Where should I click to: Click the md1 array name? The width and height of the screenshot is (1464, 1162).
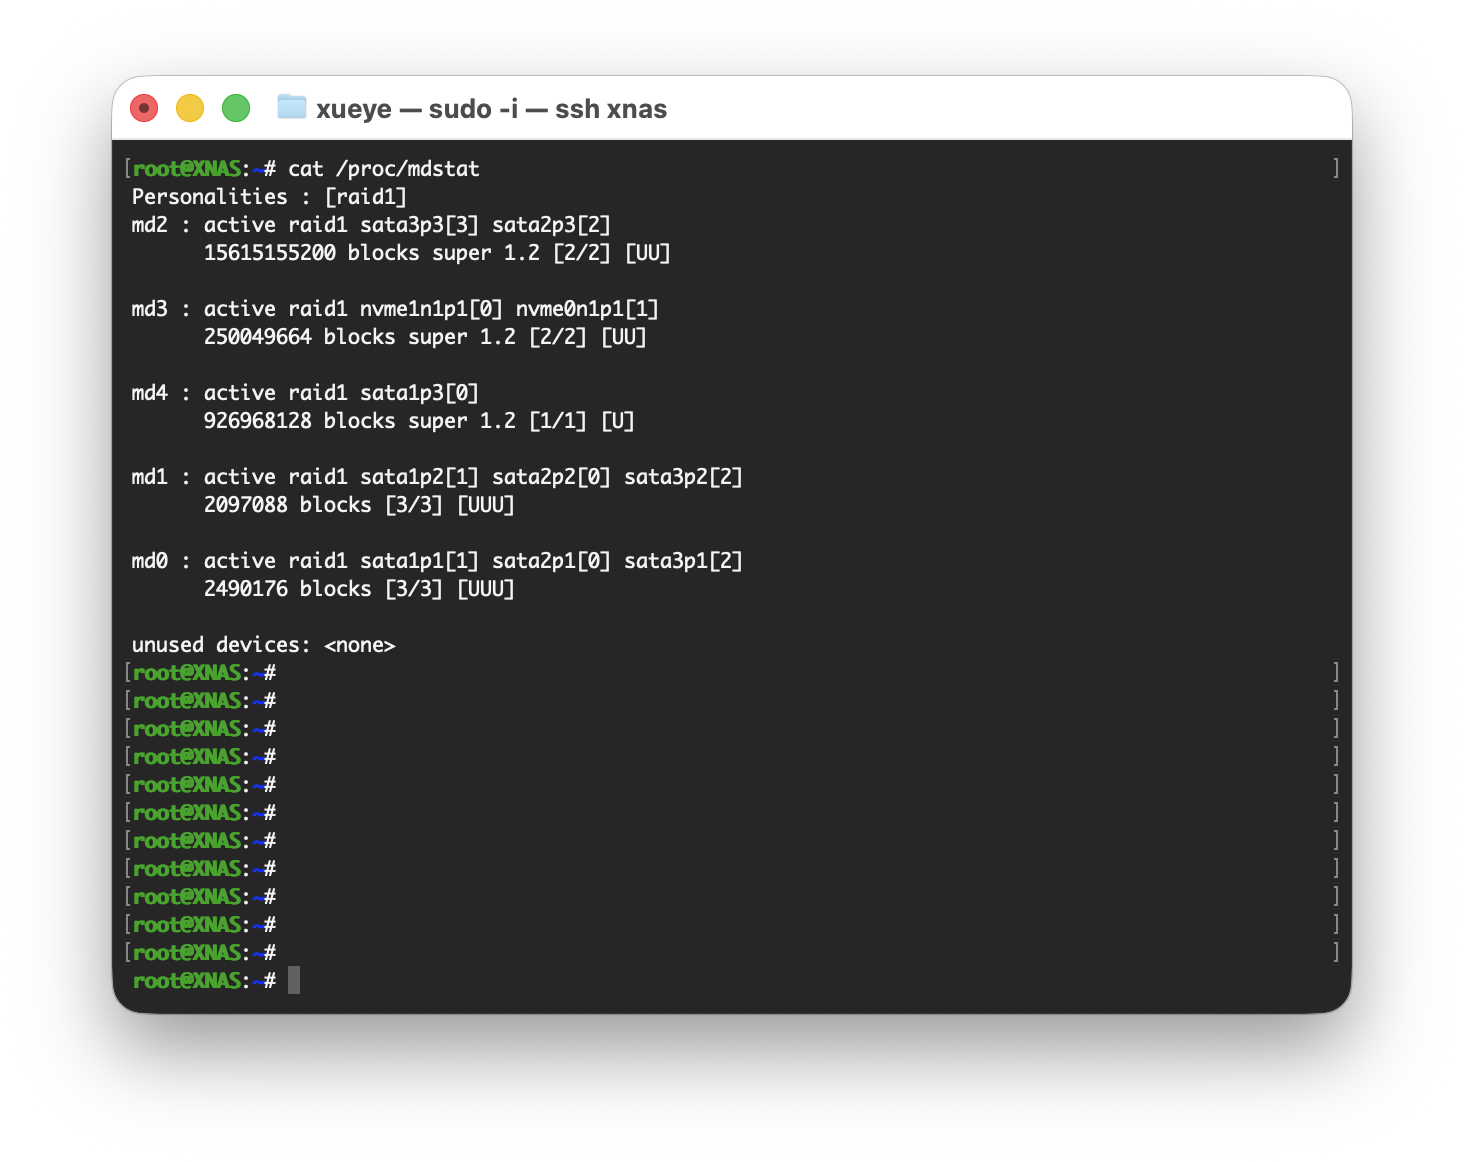click(150, 477)
